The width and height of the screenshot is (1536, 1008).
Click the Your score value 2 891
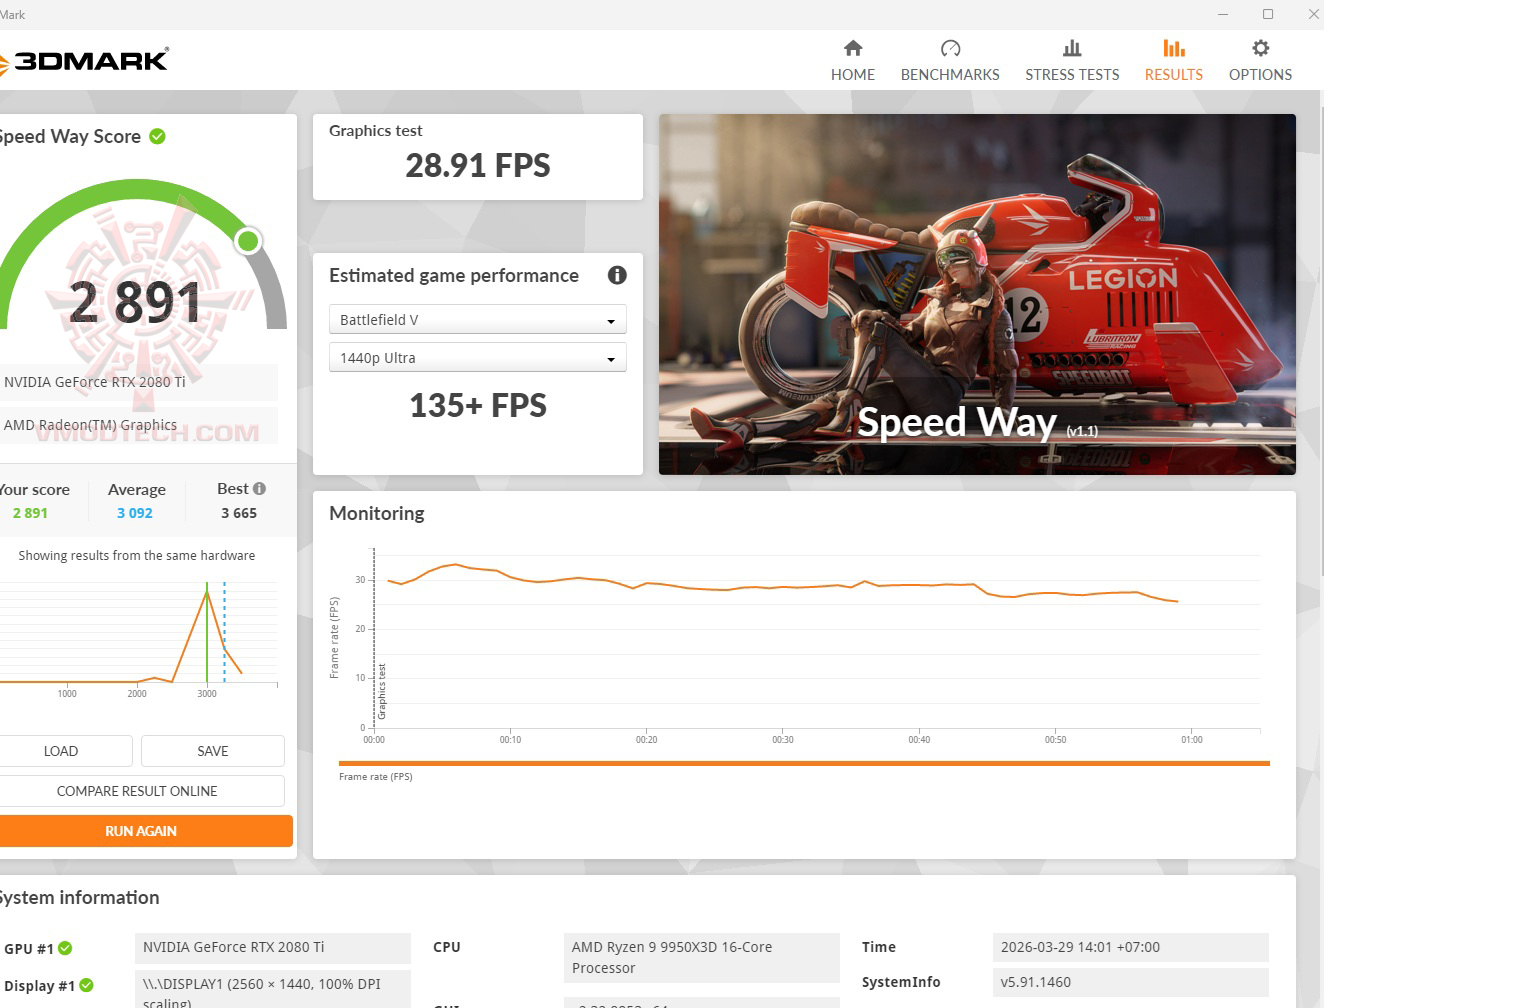30,513
